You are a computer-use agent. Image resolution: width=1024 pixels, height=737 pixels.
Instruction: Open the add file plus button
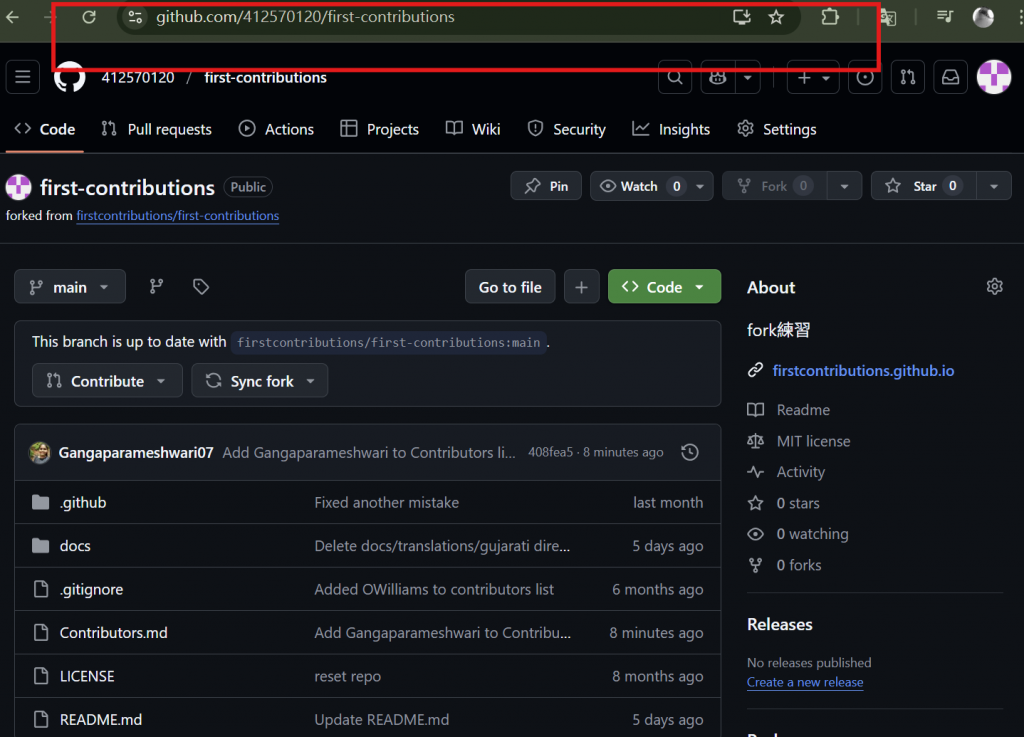581,287
